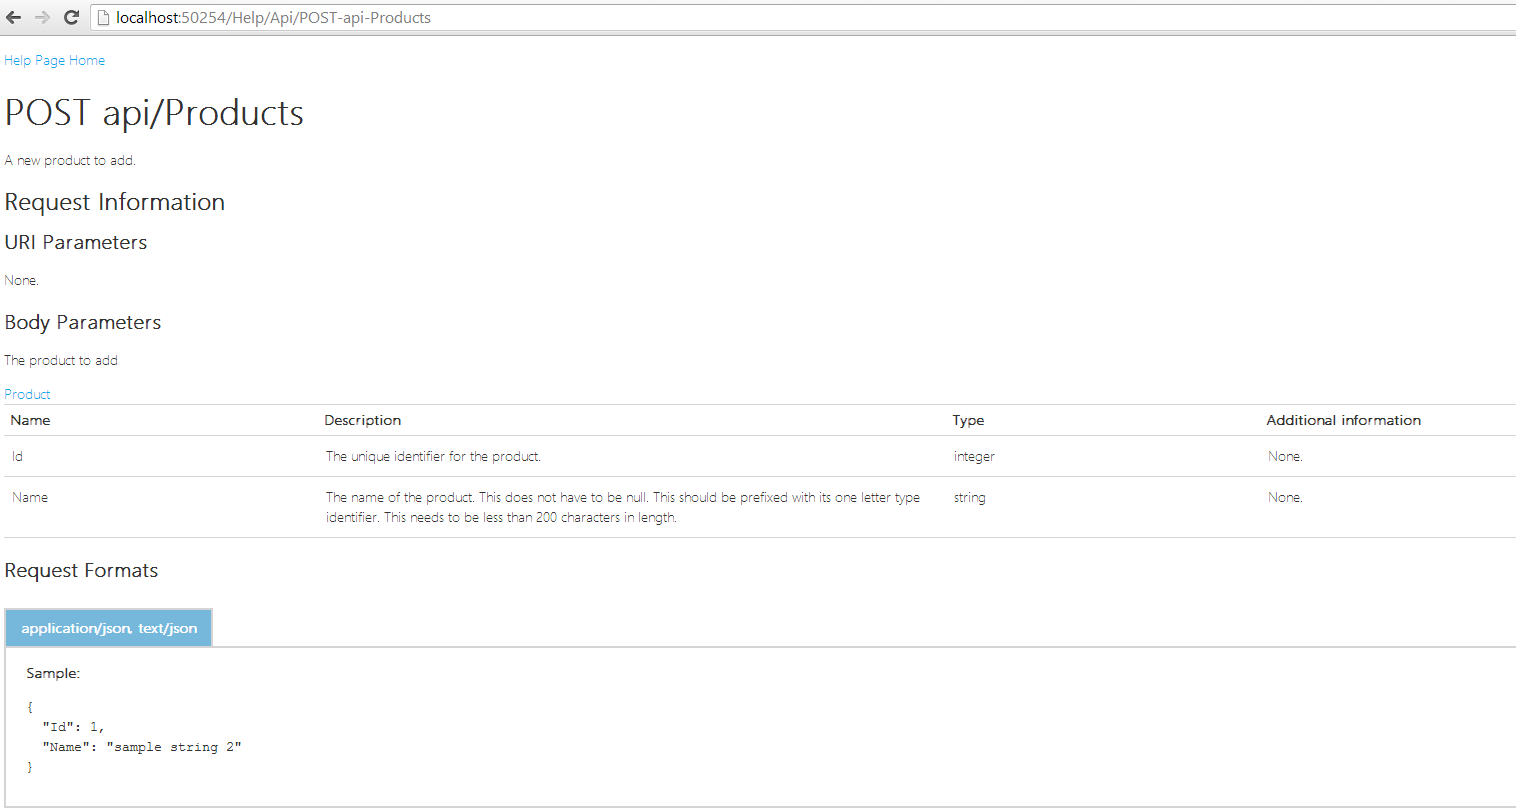Screen dimensions: 1516x812
Task: Click the Request Information heading
Action: (114, 202)
